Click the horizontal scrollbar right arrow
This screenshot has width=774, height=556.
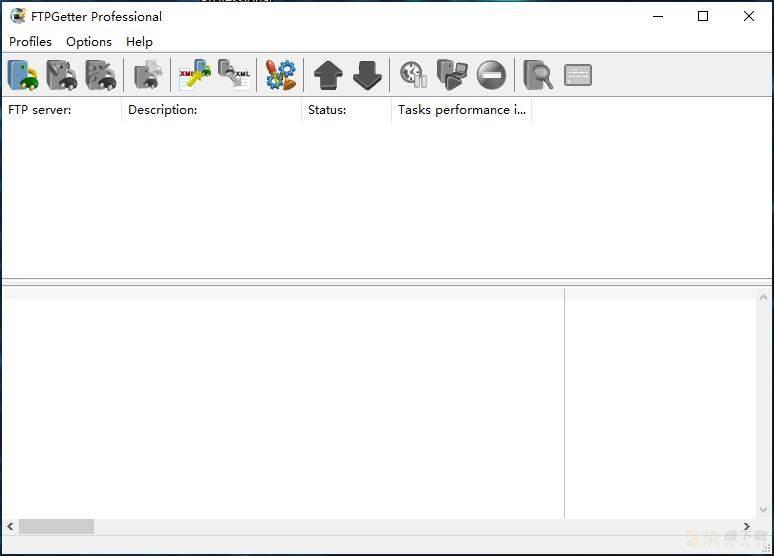point(747,526)
